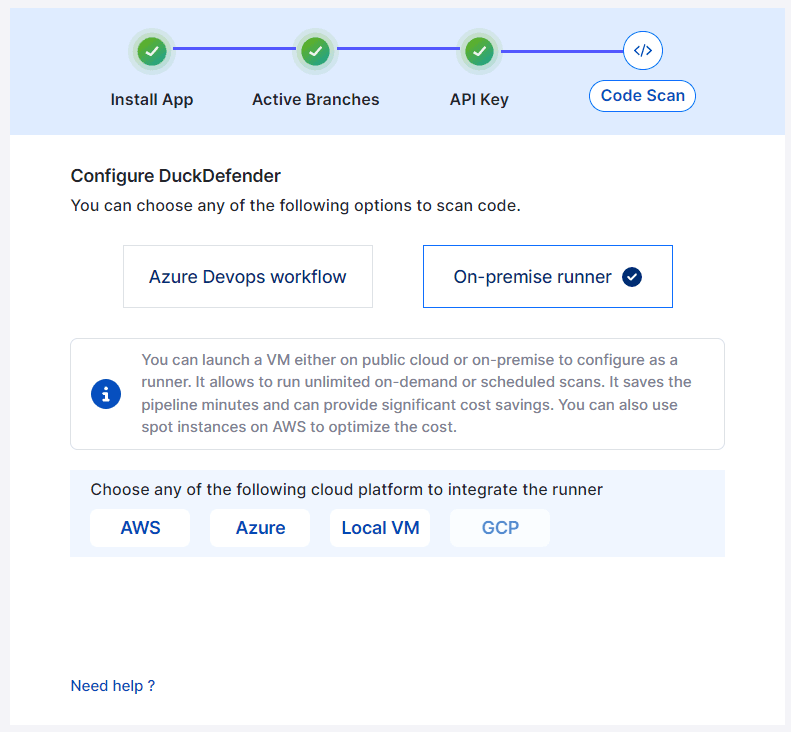The height and width of the screenshot is (732, 791).
Task: Click the API Key green checkmark step
Action: click(x=479, y=51)
